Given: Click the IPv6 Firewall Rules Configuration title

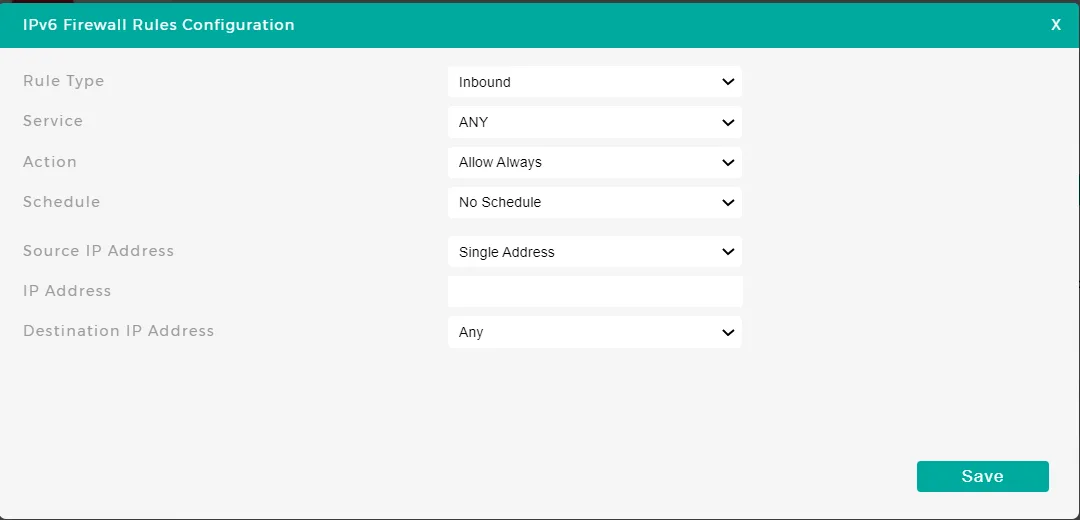Looking at the screenshot, I should tap(159, 25).
